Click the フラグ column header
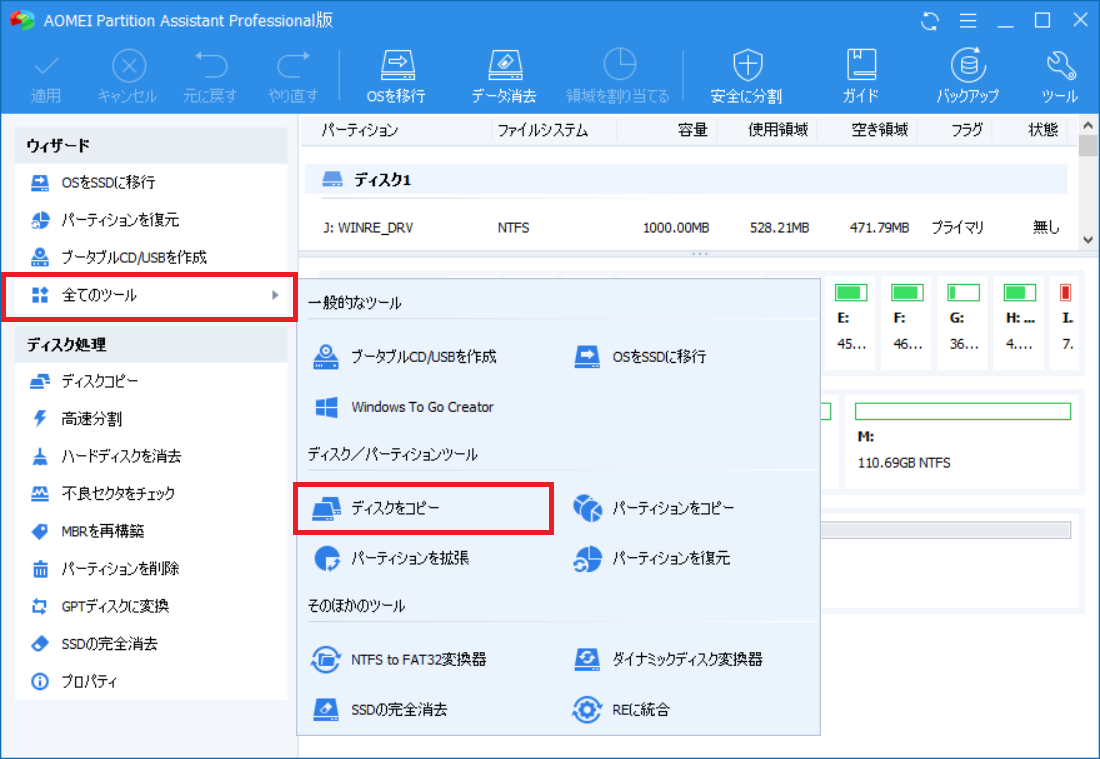The image size is (1100, 759). [967, 130]
